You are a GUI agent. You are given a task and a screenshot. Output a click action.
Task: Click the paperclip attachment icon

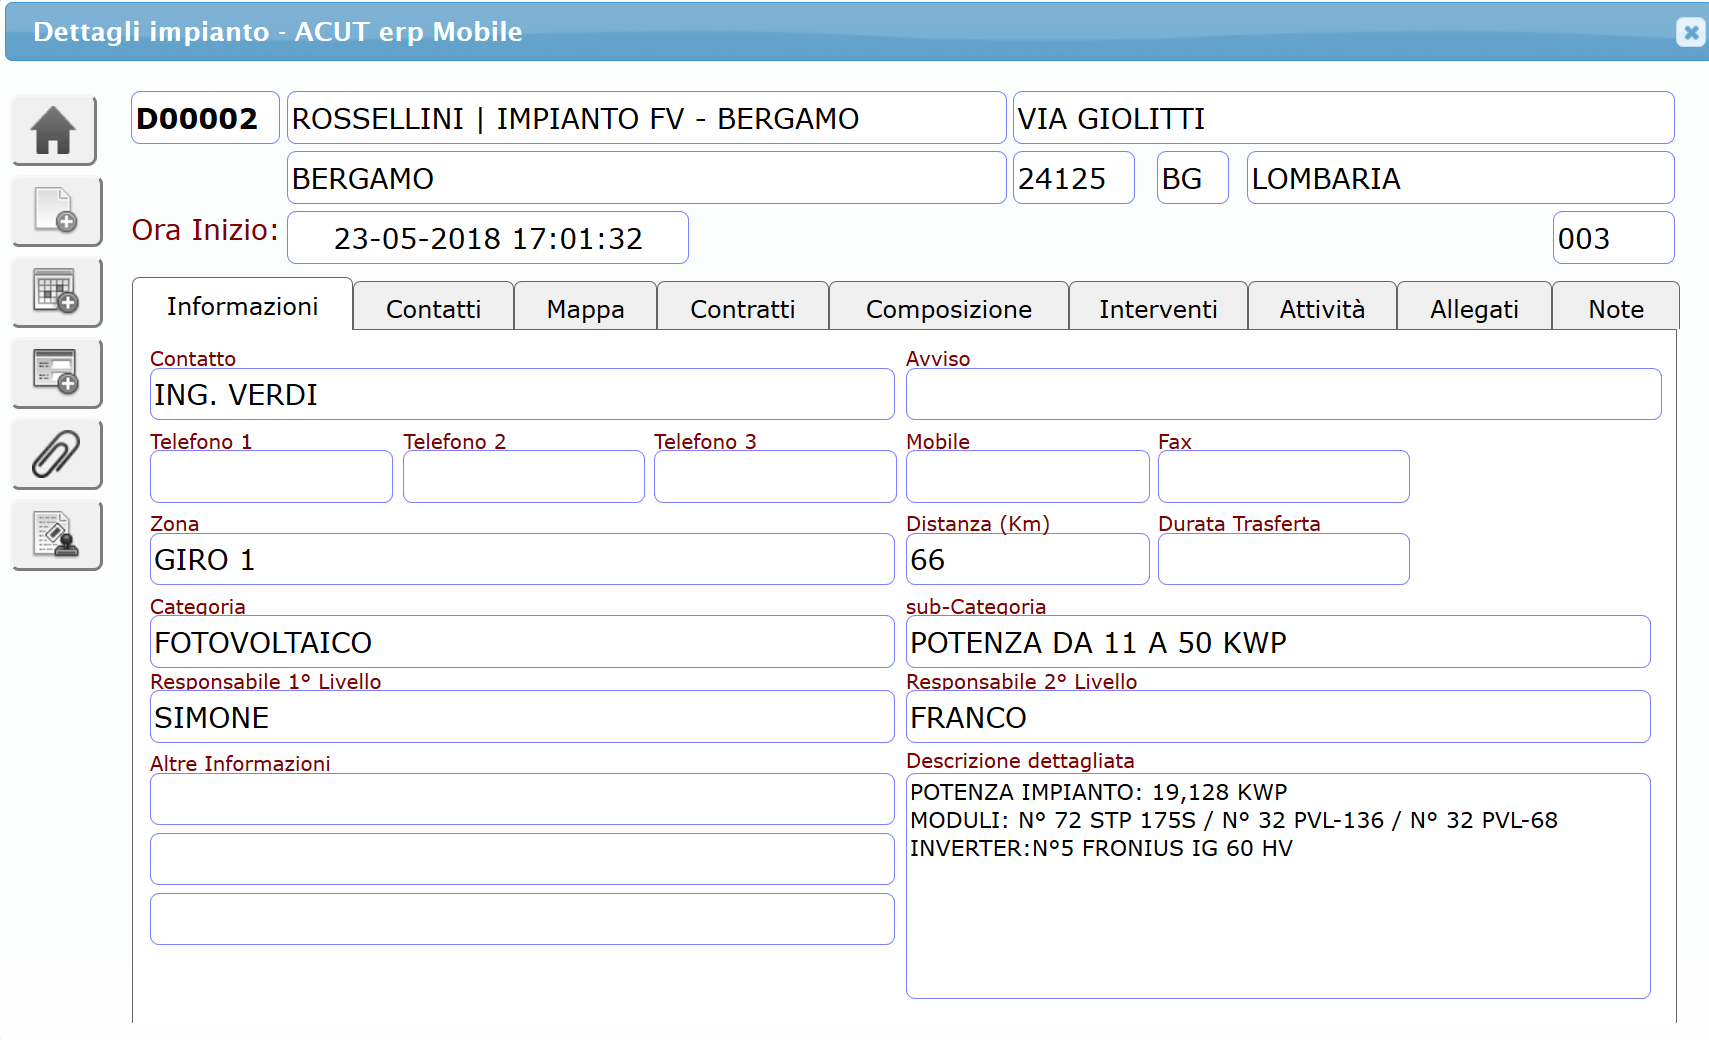[55, 454]
